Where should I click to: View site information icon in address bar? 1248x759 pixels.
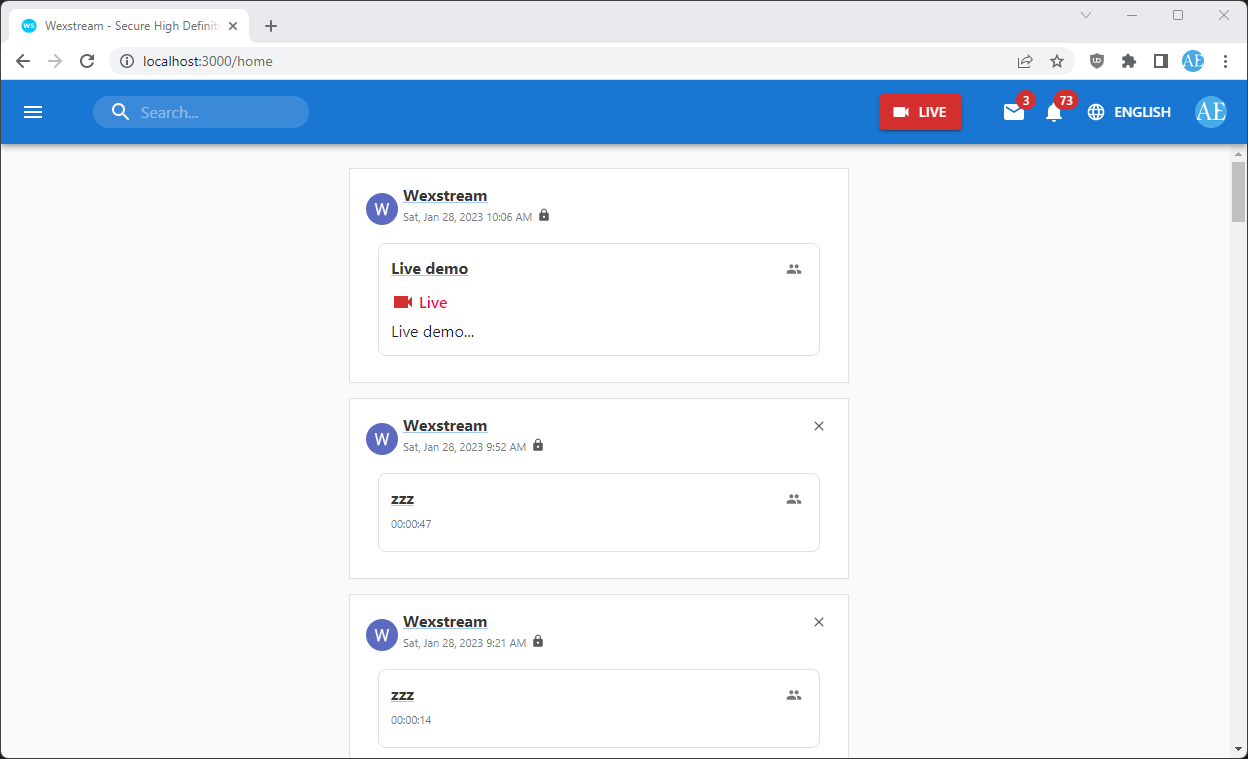point(127,61)
